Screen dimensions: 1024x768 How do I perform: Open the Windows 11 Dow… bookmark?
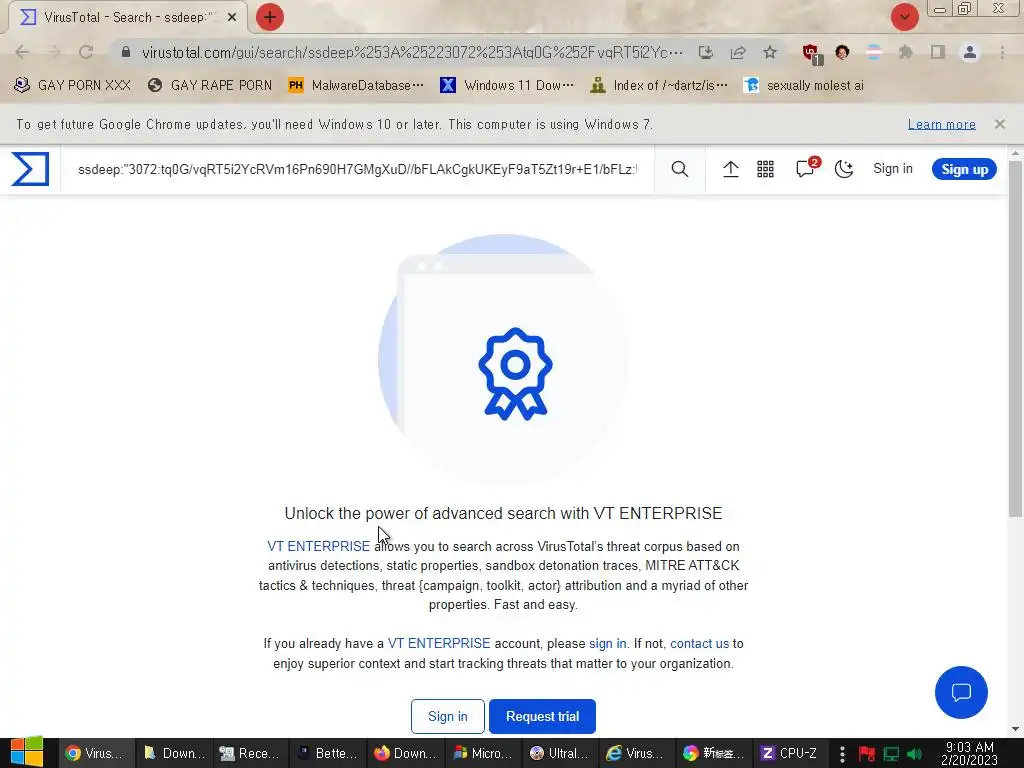507,86
